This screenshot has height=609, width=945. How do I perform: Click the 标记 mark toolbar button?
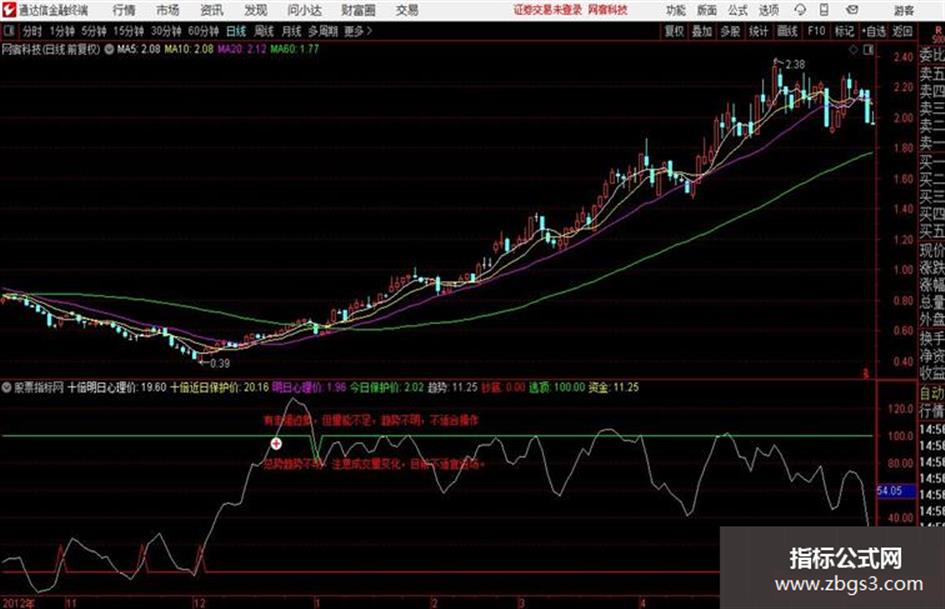click(844, 31)
